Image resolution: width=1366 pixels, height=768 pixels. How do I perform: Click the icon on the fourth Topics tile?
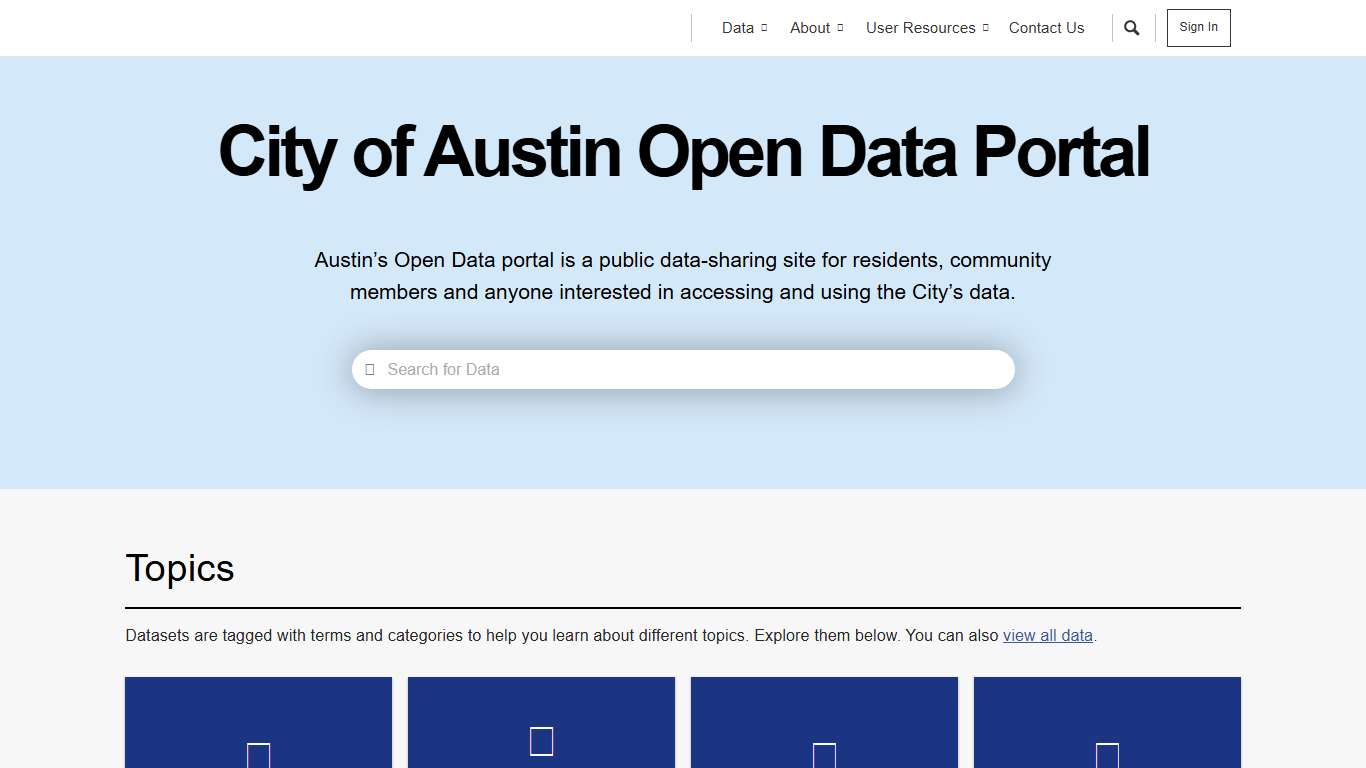(x=1107, y=757)
